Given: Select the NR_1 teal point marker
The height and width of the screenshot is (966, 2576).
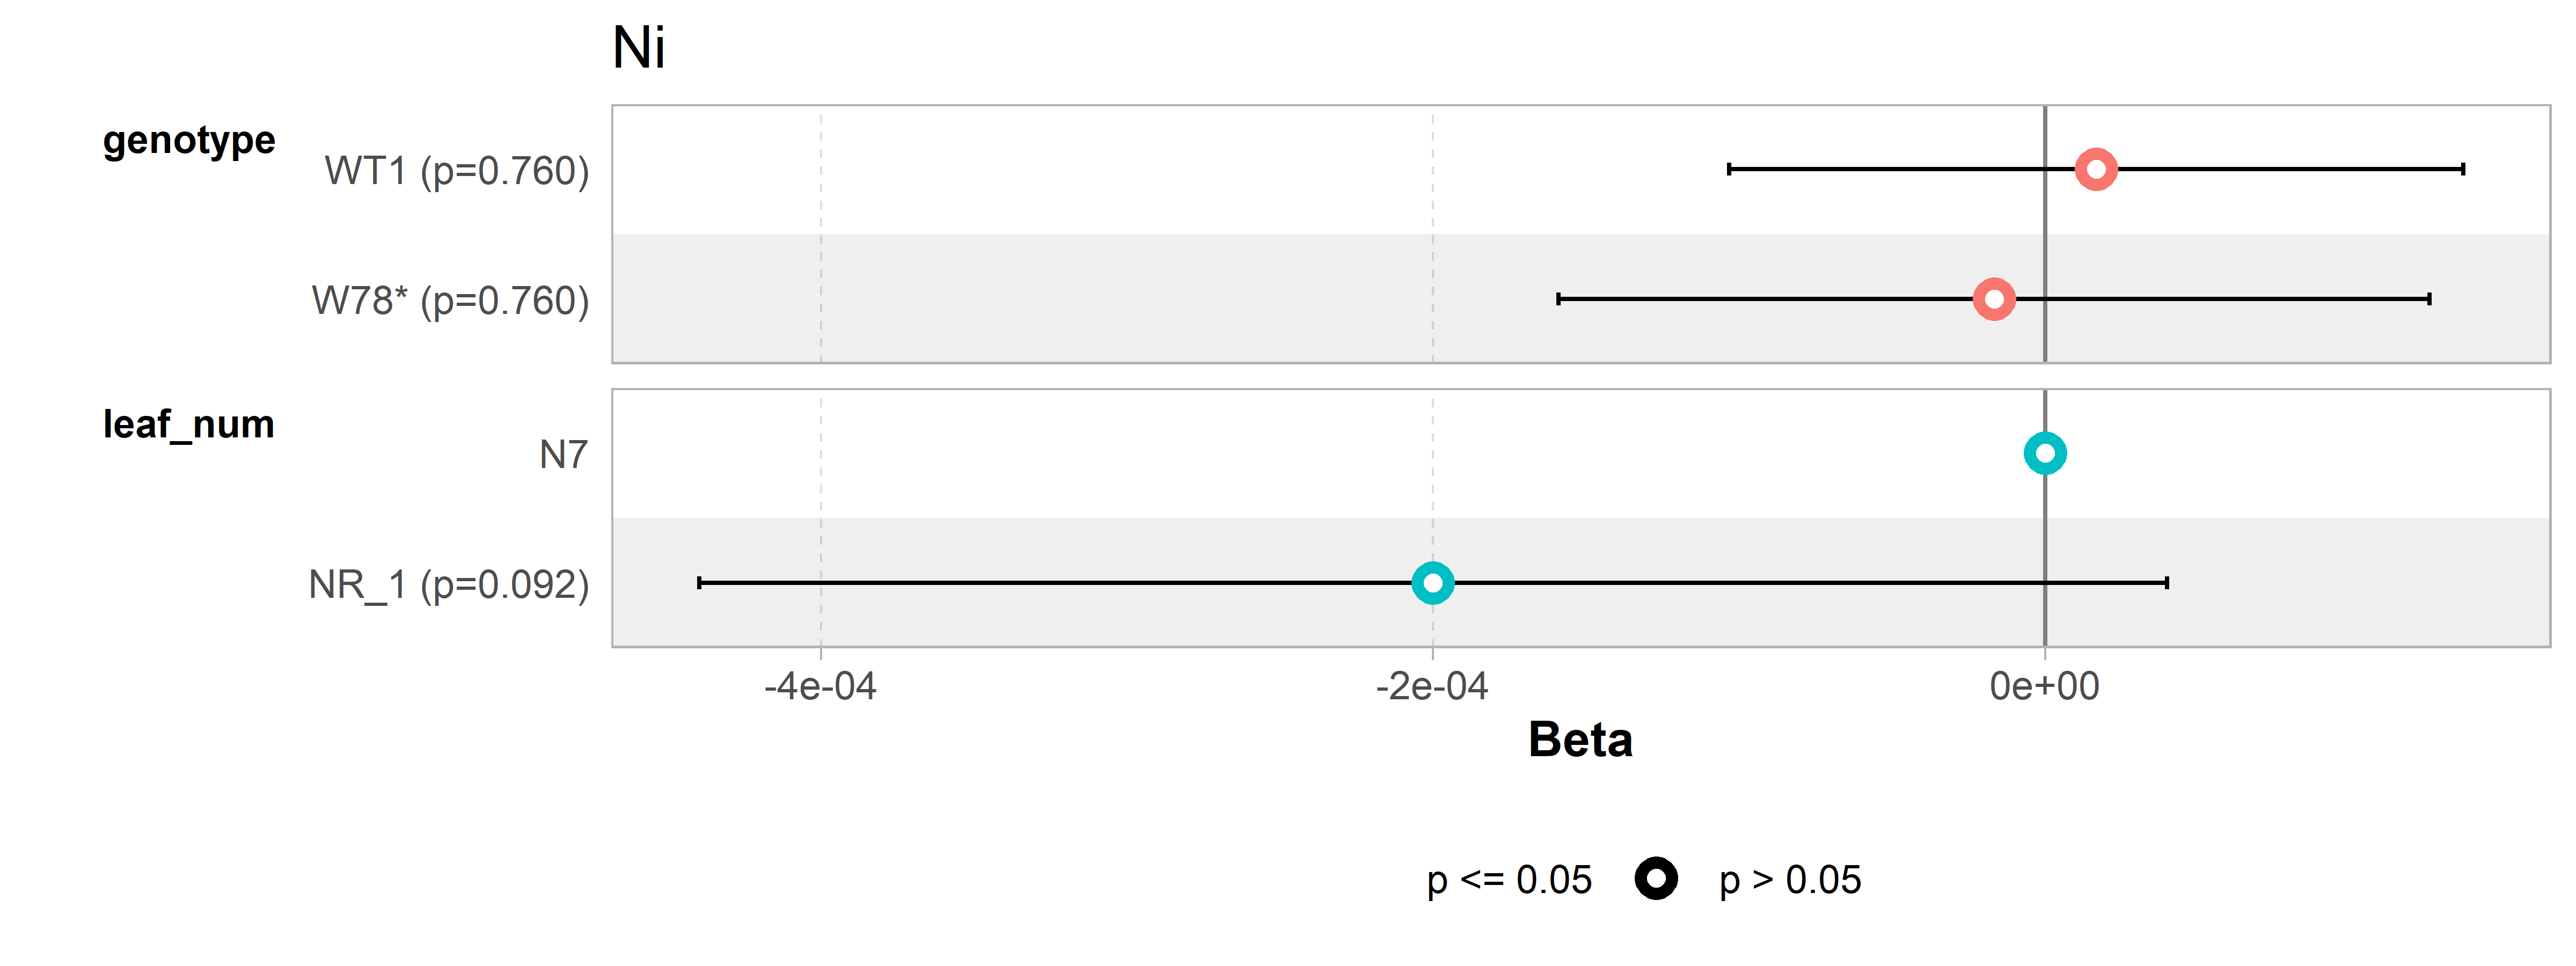Looking at the screenshot, I should pos(1432,583).
